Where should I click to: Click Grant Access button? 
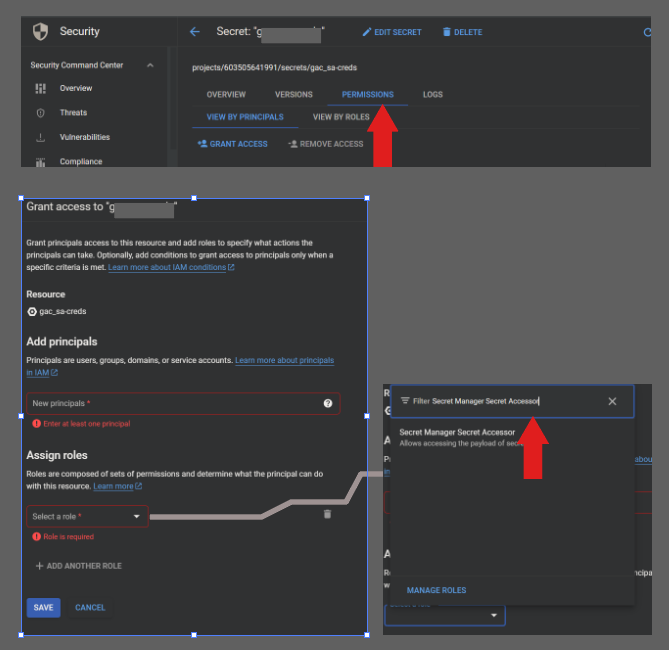tap(233, 144)
